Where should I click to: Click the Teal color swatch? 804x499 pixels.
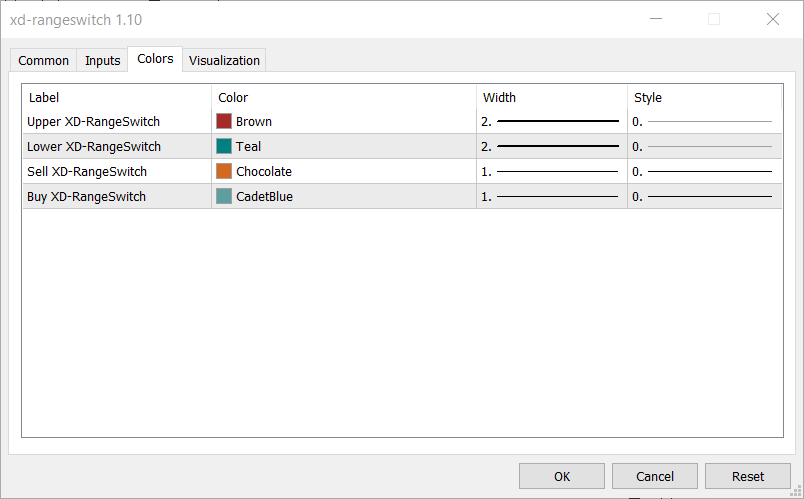pyautogui.click(x=224, y=146)
